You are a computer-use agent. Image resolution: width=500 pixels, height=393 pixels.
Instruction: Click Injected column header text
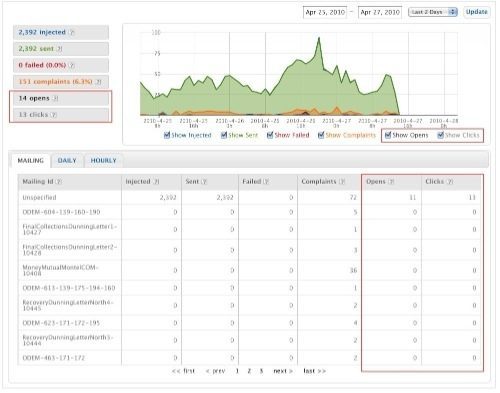click(138, 182)
